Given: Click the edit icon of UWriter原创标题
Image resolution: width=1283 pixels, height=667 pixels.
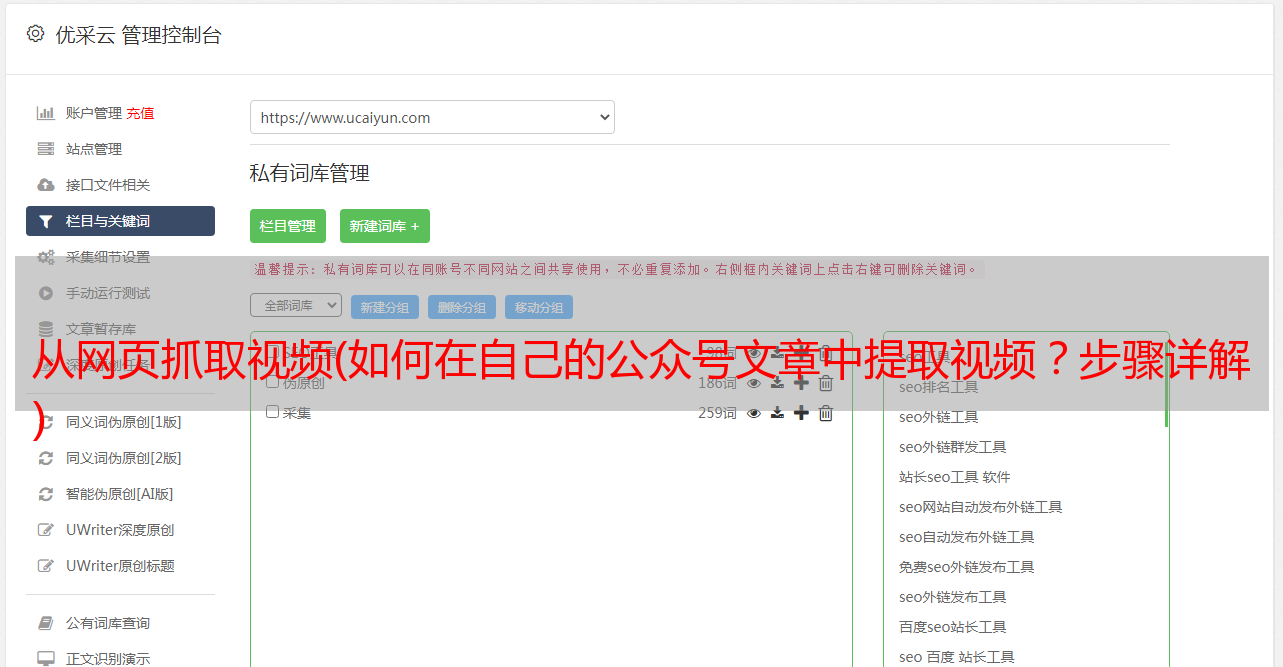Looking at the screenshot, I should pos(45,566).
